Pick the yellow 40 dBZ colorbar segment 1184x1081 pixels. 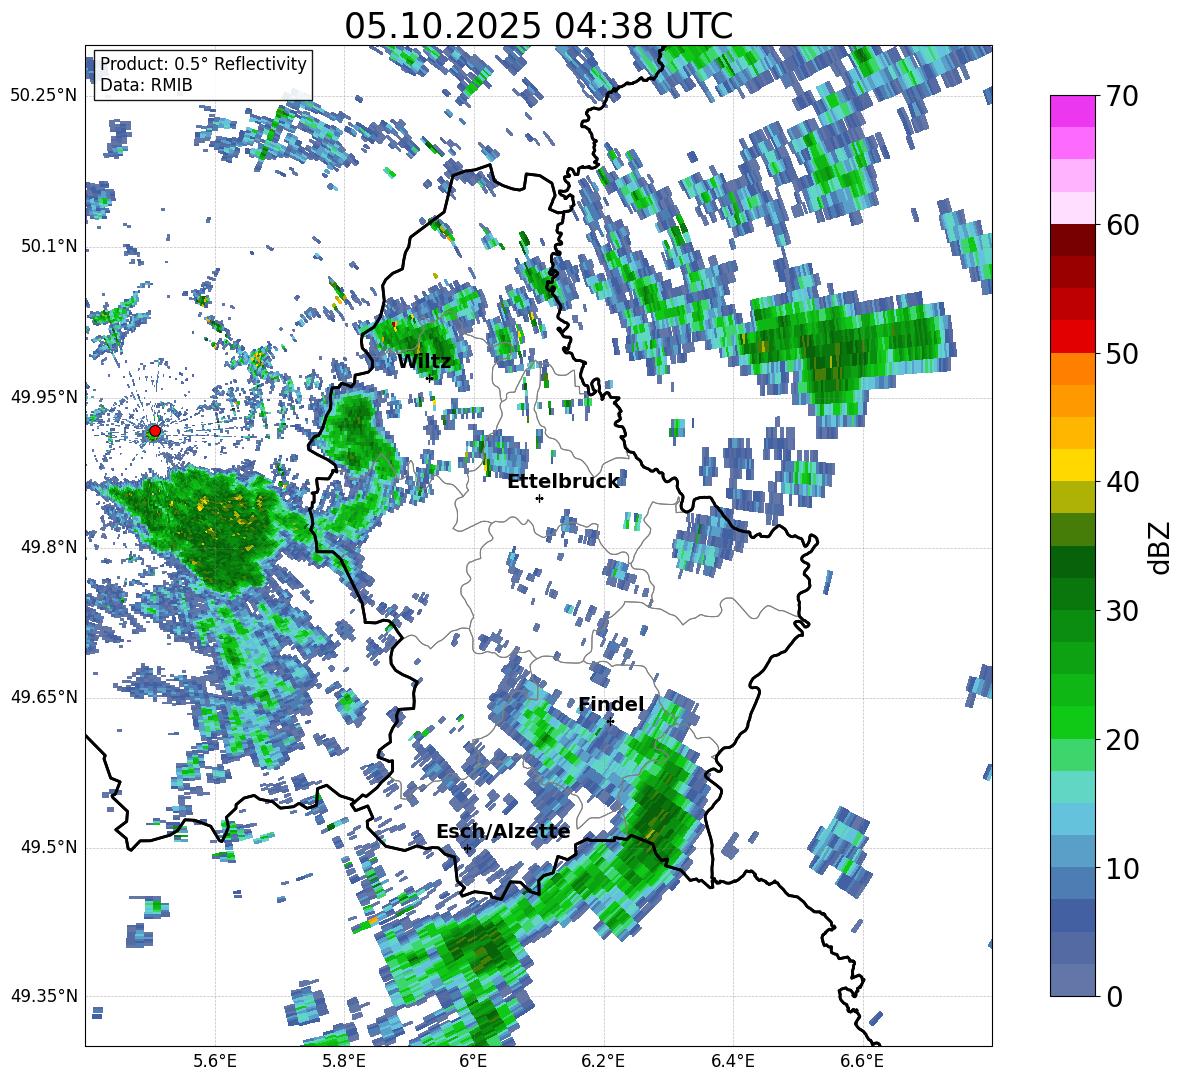pos(1072,465)
